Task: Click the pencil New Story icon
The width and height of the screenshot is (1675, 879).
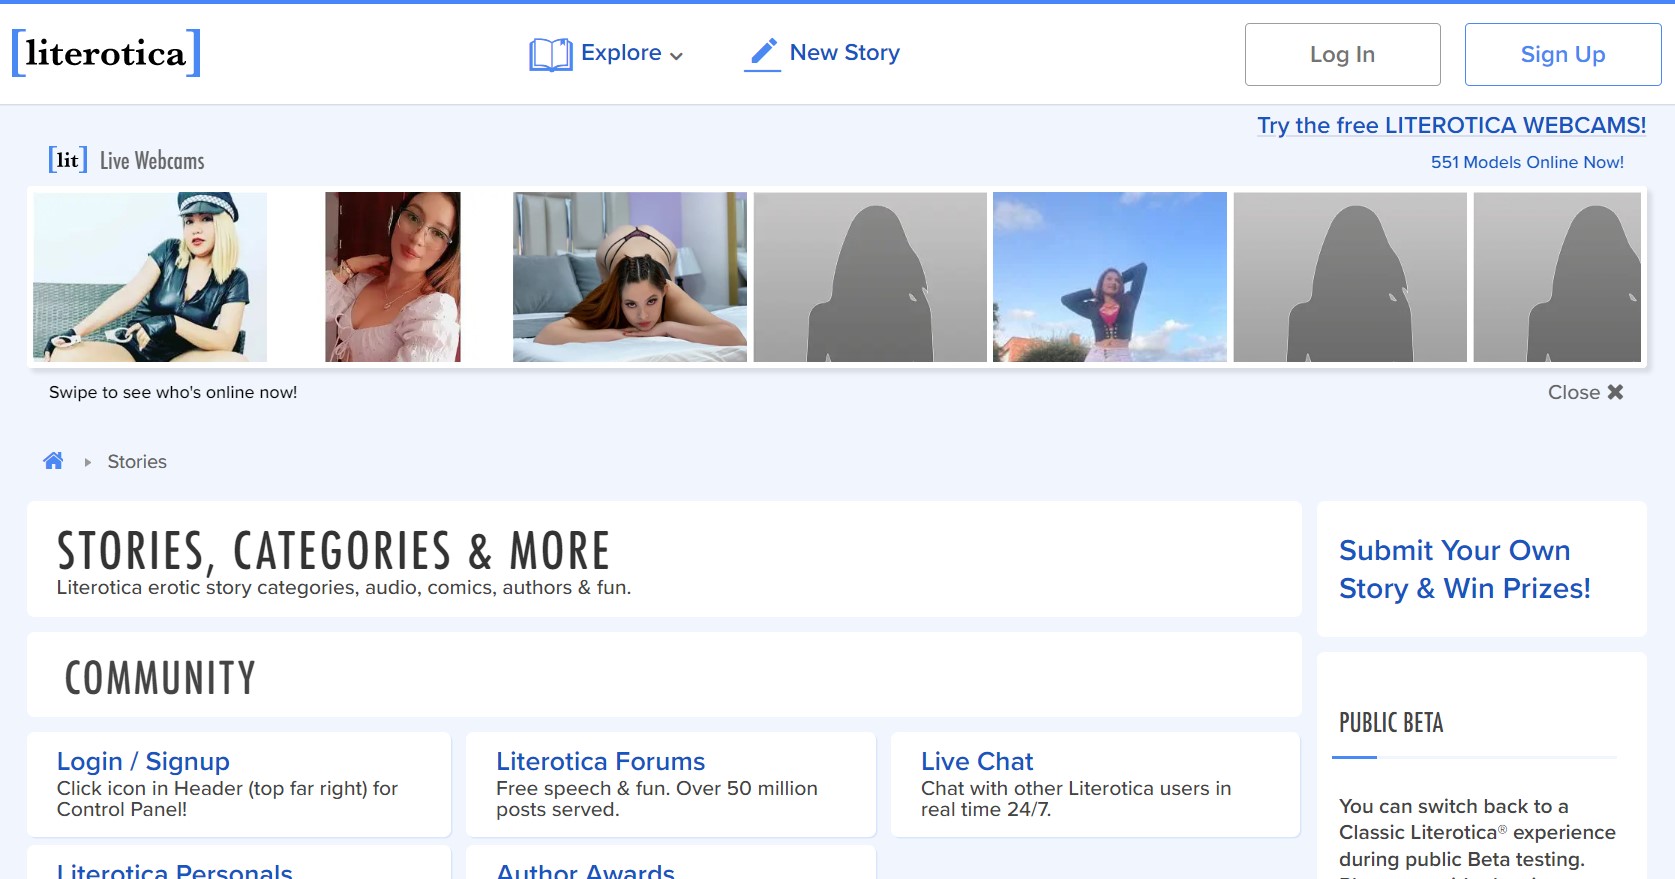Action: coord(763,54)
